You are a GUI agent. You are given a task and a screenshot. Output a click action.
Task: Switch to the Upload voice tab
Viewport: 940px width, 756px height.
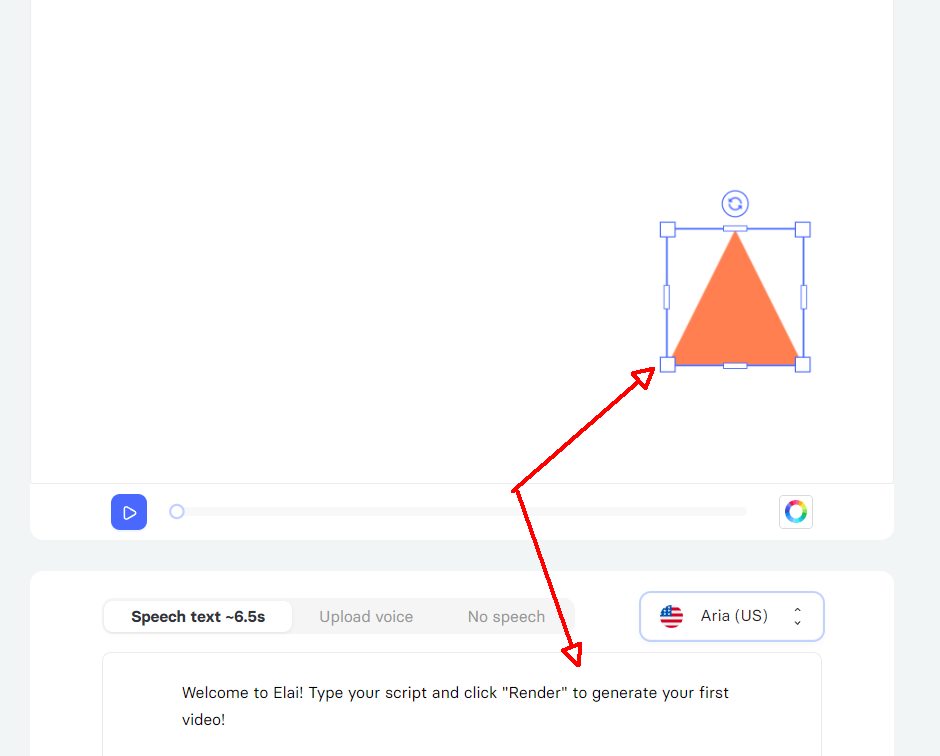[x=366, y=617]
